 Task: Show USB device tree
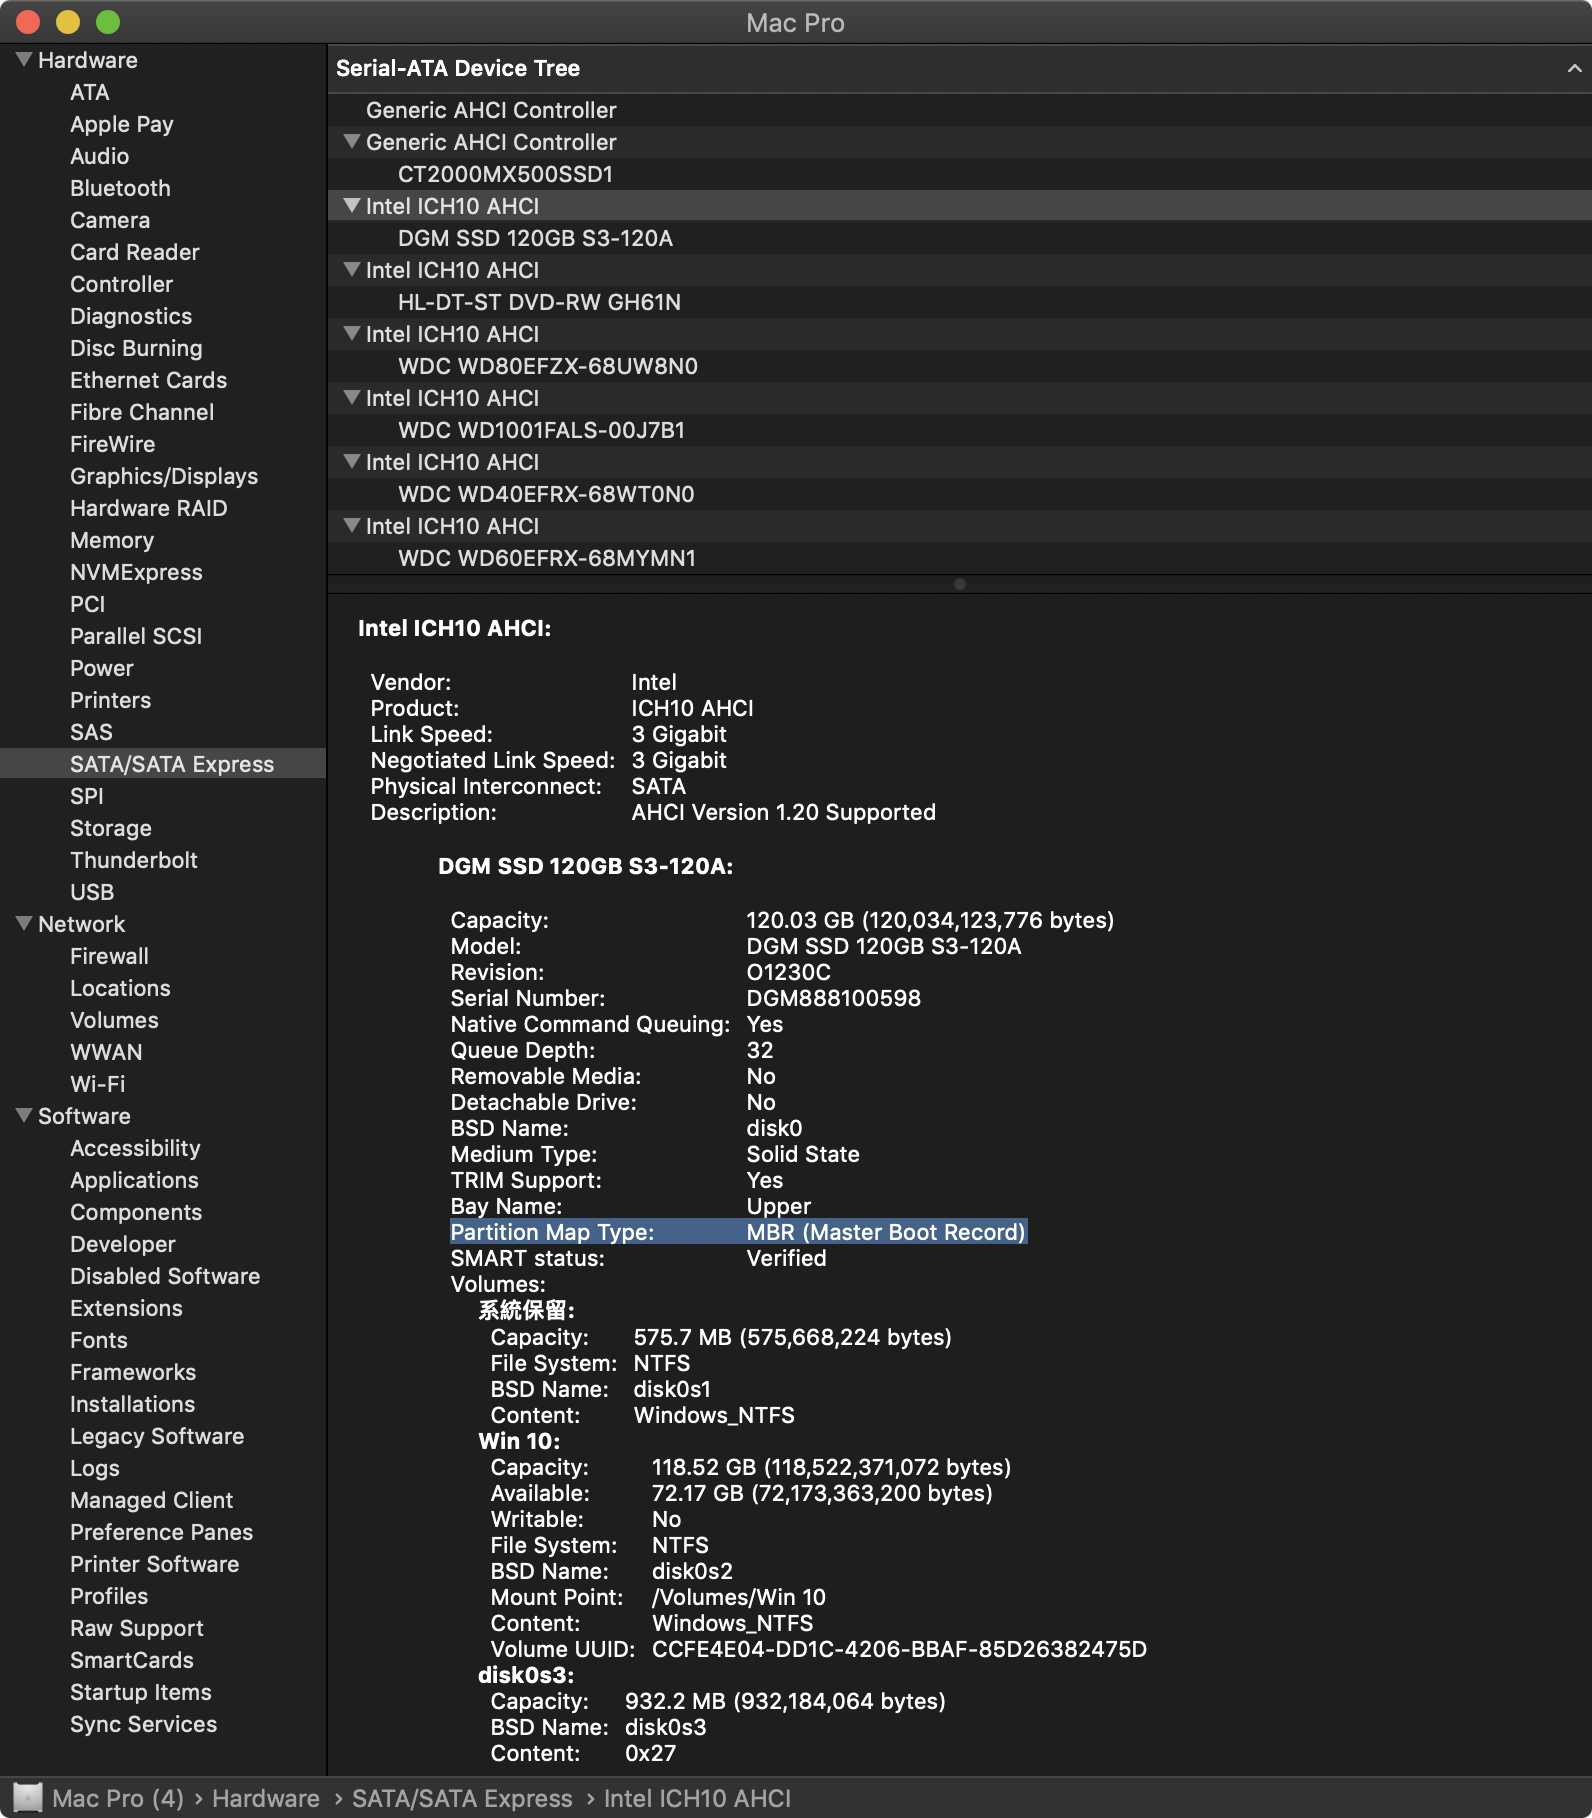[x=163, y=892]
